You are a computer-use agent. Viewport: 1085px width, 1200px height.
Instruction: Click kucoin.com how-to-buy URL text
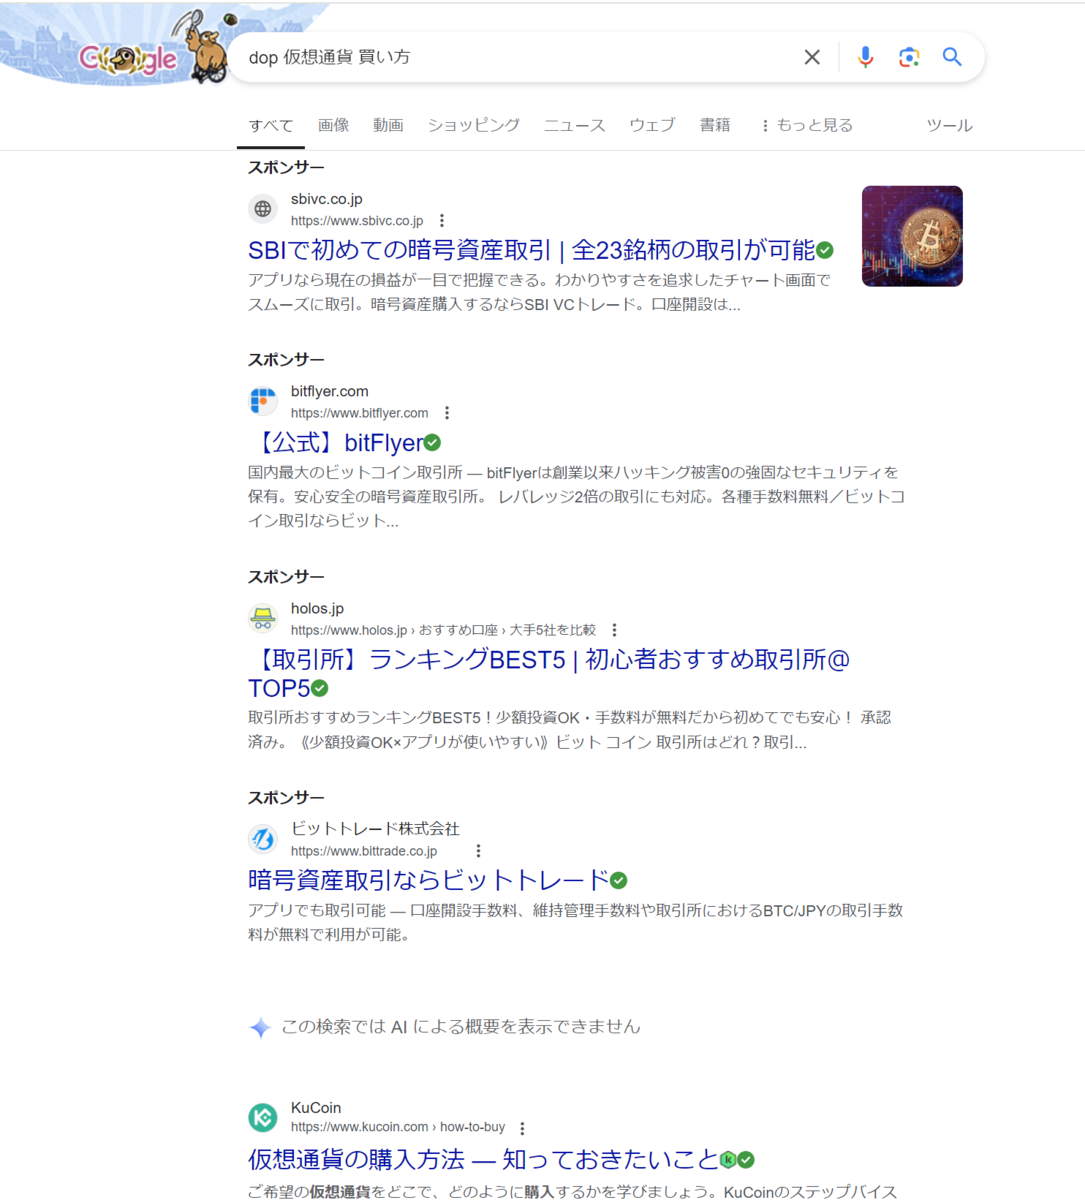(398, 1127)
